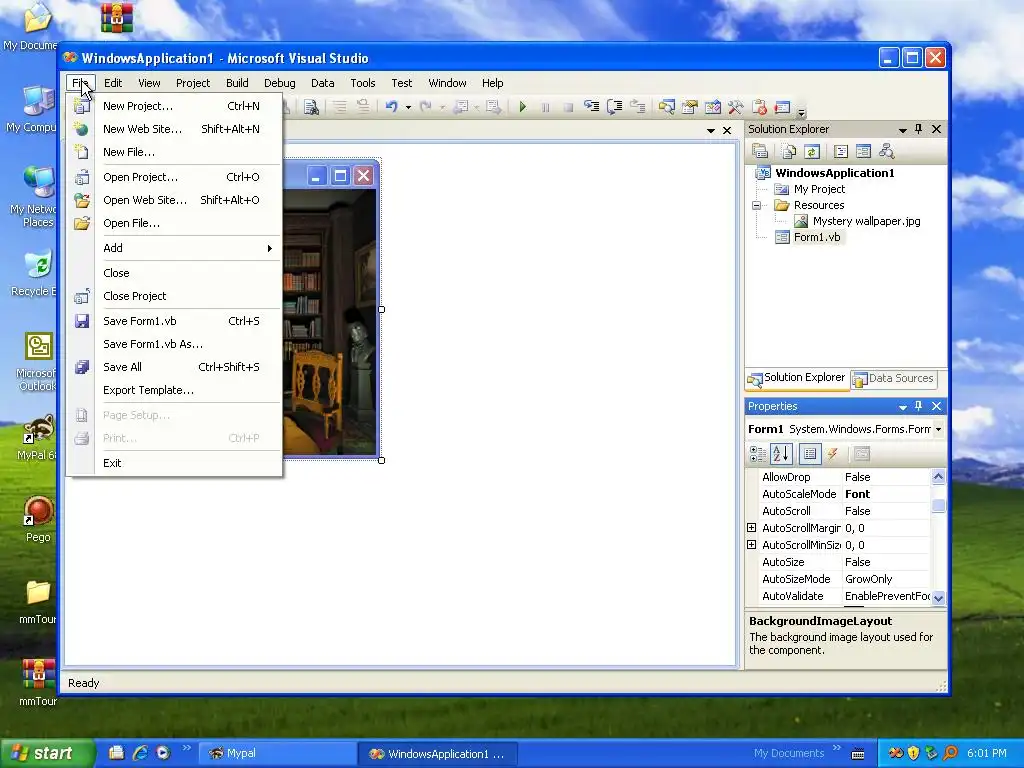Select Form1.vb in Solution Explorer
The height and width of the screenshot is (768, 1024).
816,237
